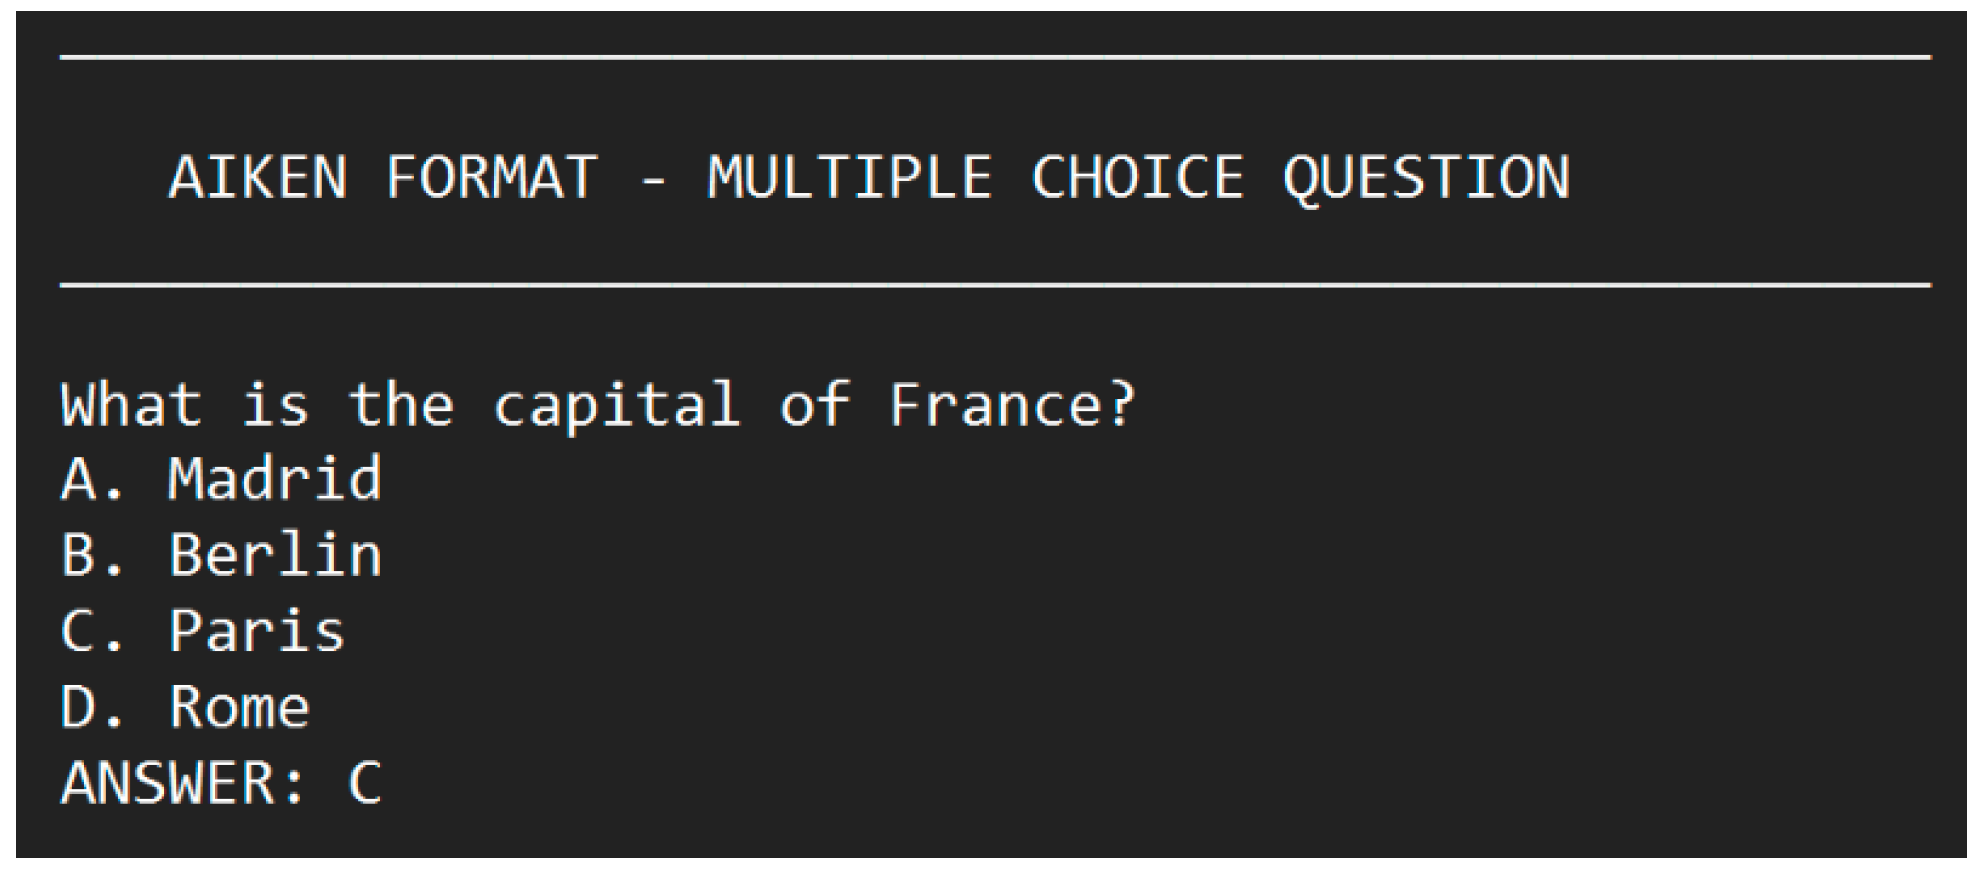Click the ANSWER: label
This screenshot has height=873, width=1982.
(x=183, y=783)
